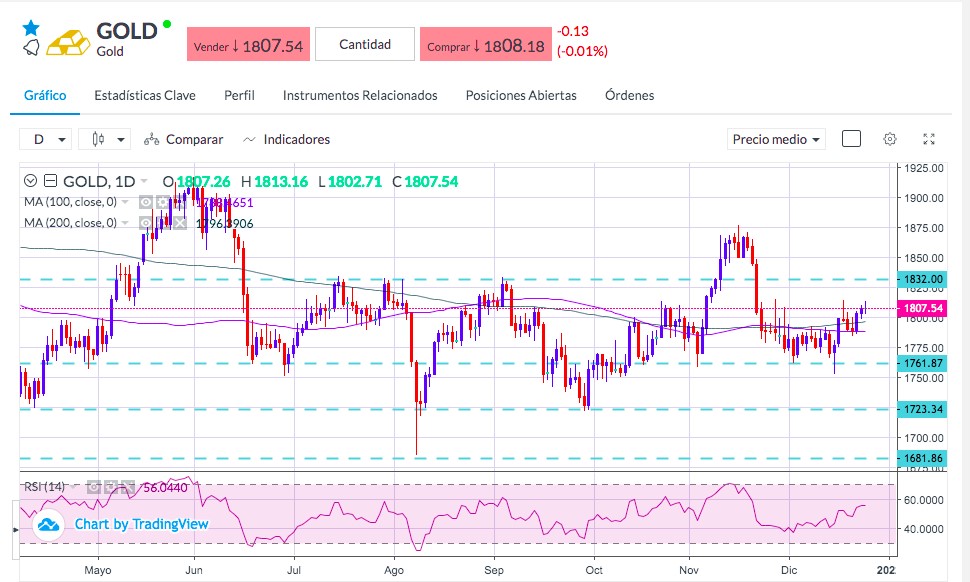Focus the Cantidad quantity field
Viewport: 970px width, 582px height.
pyautogui.click(x=365, y=44)
